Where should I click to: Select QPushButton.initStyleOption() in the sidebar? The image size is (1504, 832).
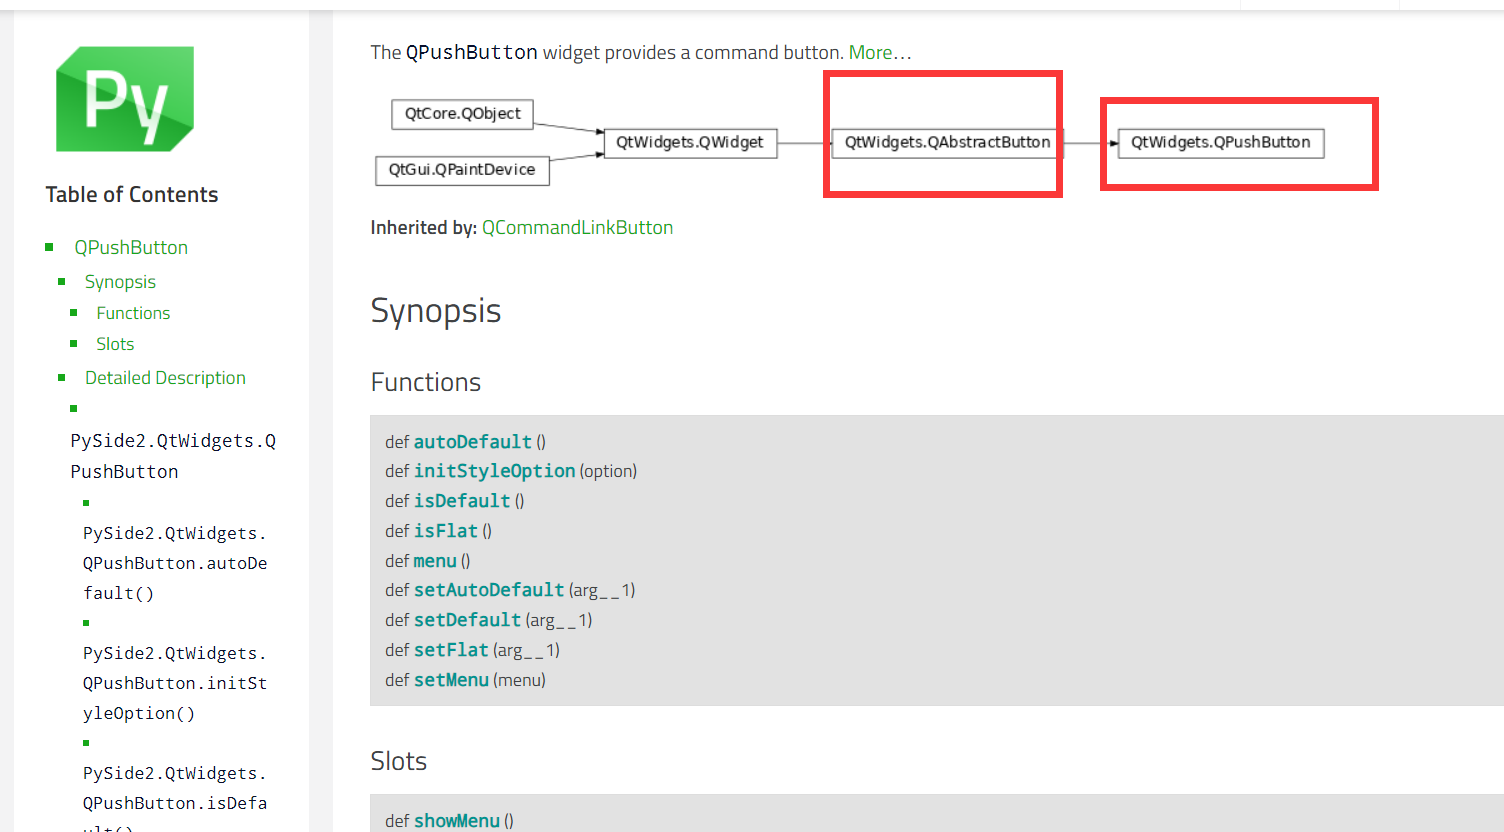click(175, 683)
